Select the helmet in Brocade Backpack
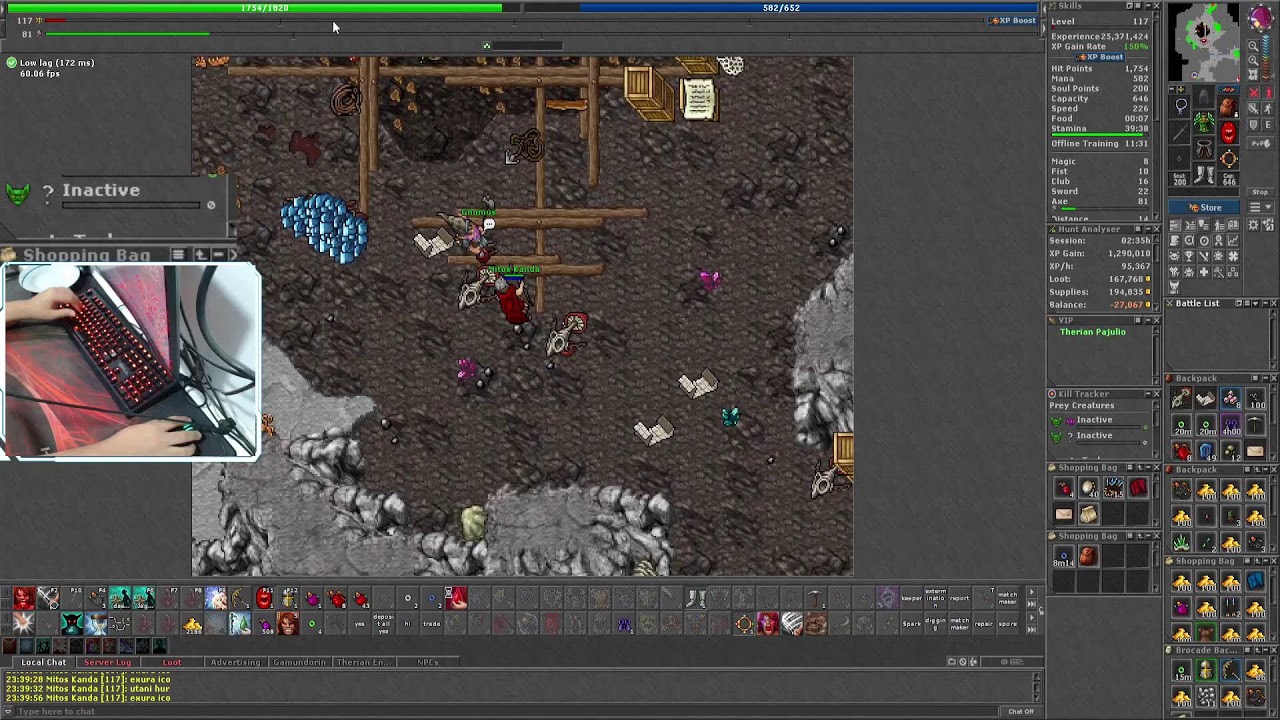 1207,670
